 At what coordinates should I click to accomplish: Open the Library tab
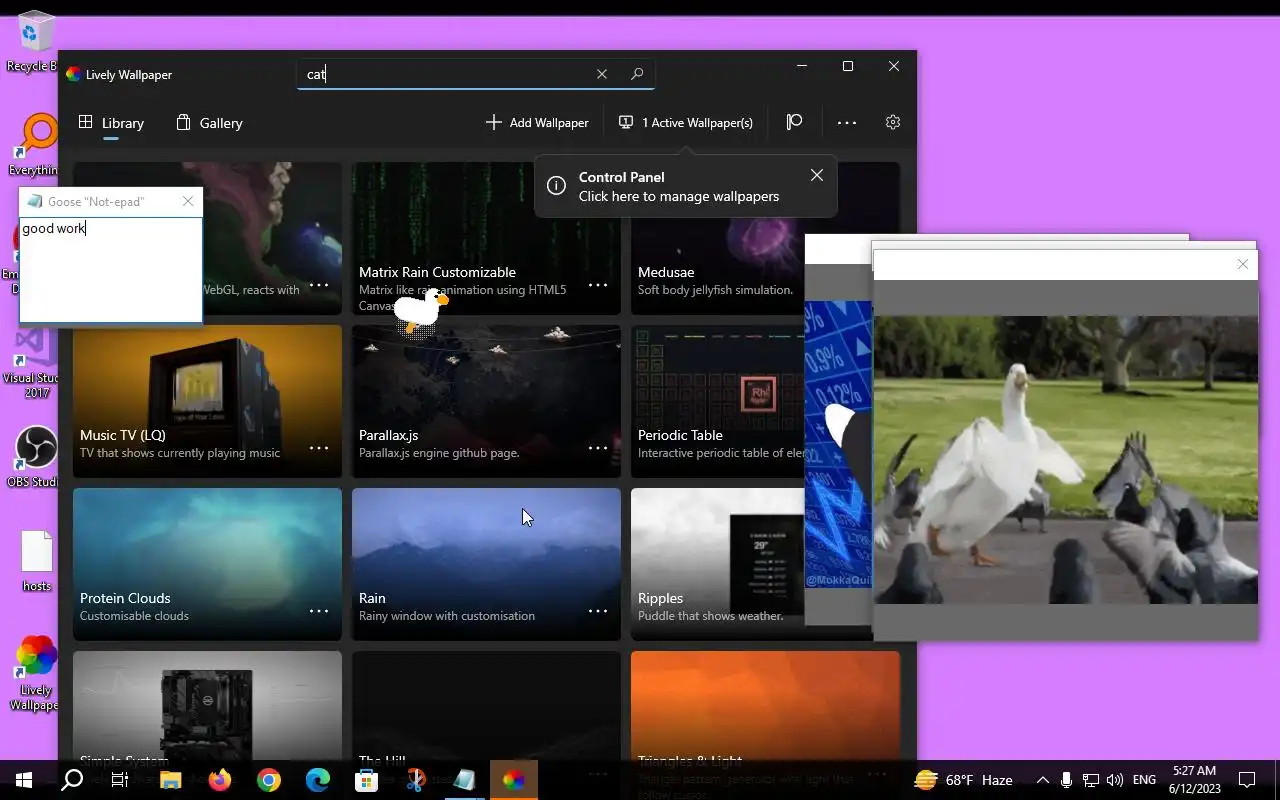[111, 123]
